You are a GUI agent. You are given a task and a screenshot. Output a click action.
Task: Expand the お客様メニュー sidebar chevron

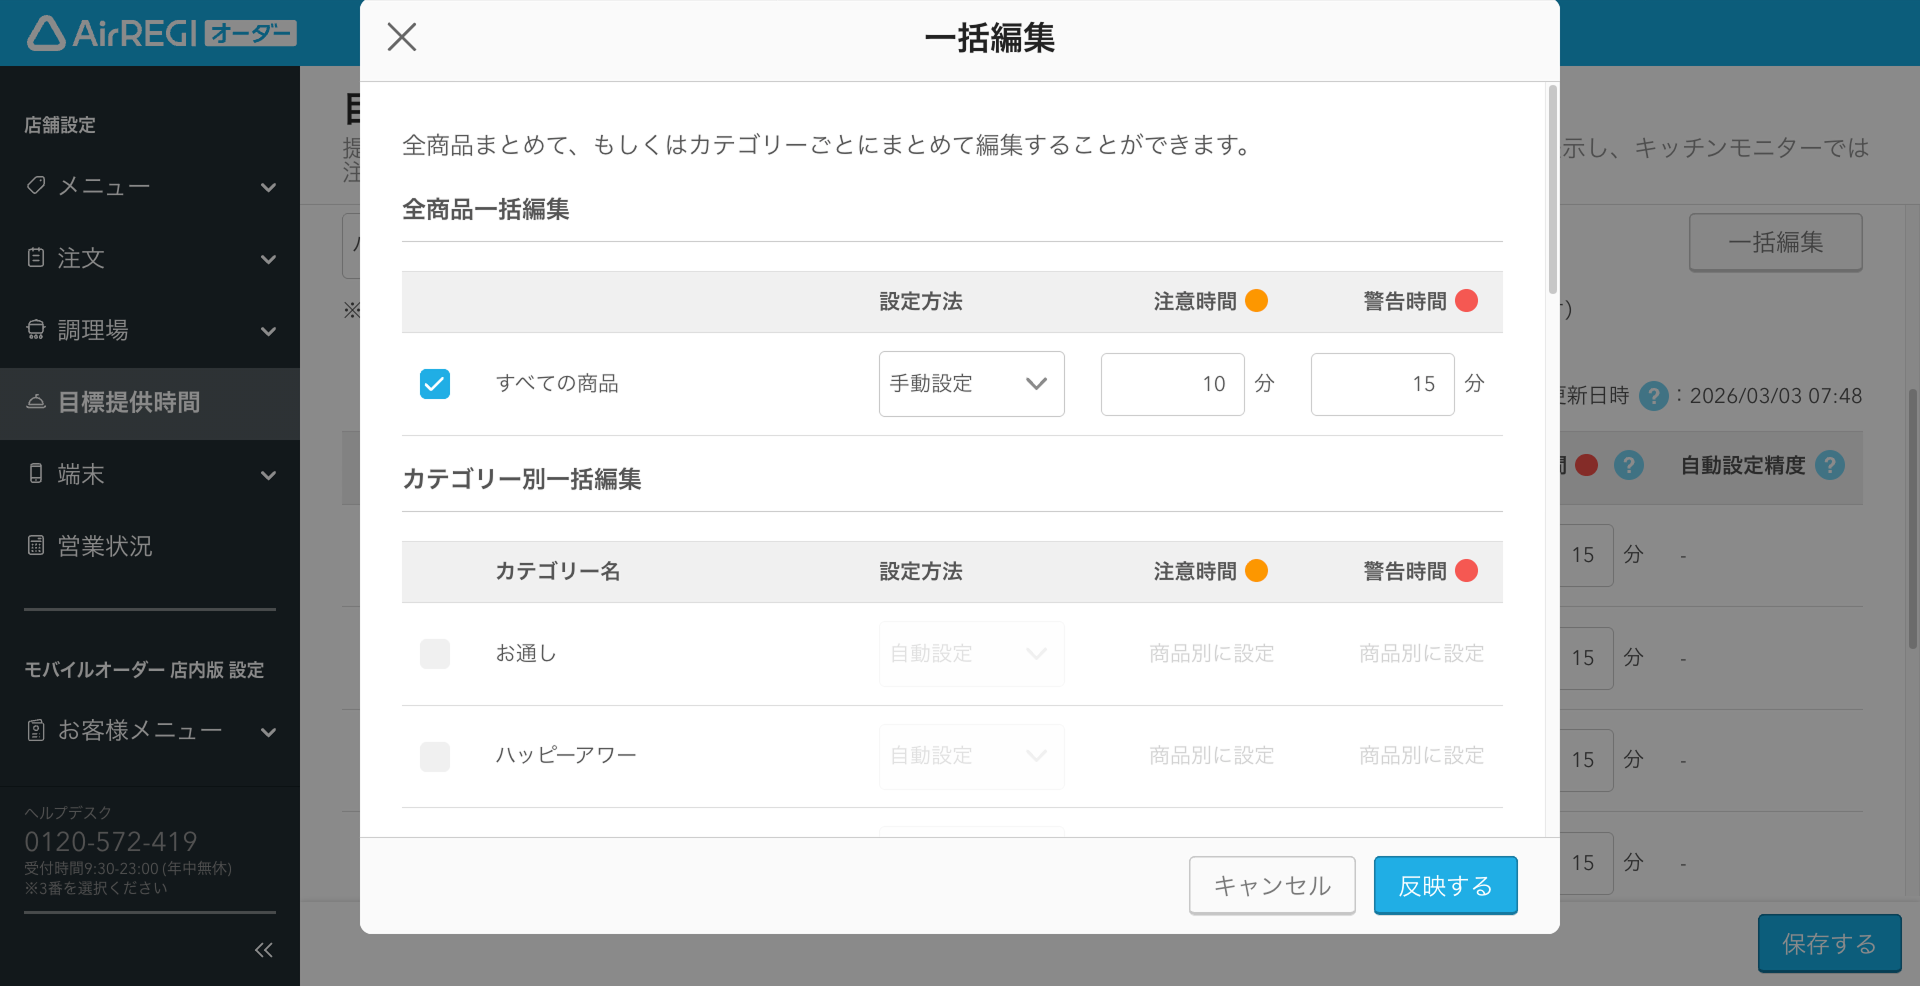[x=268, y=732]
